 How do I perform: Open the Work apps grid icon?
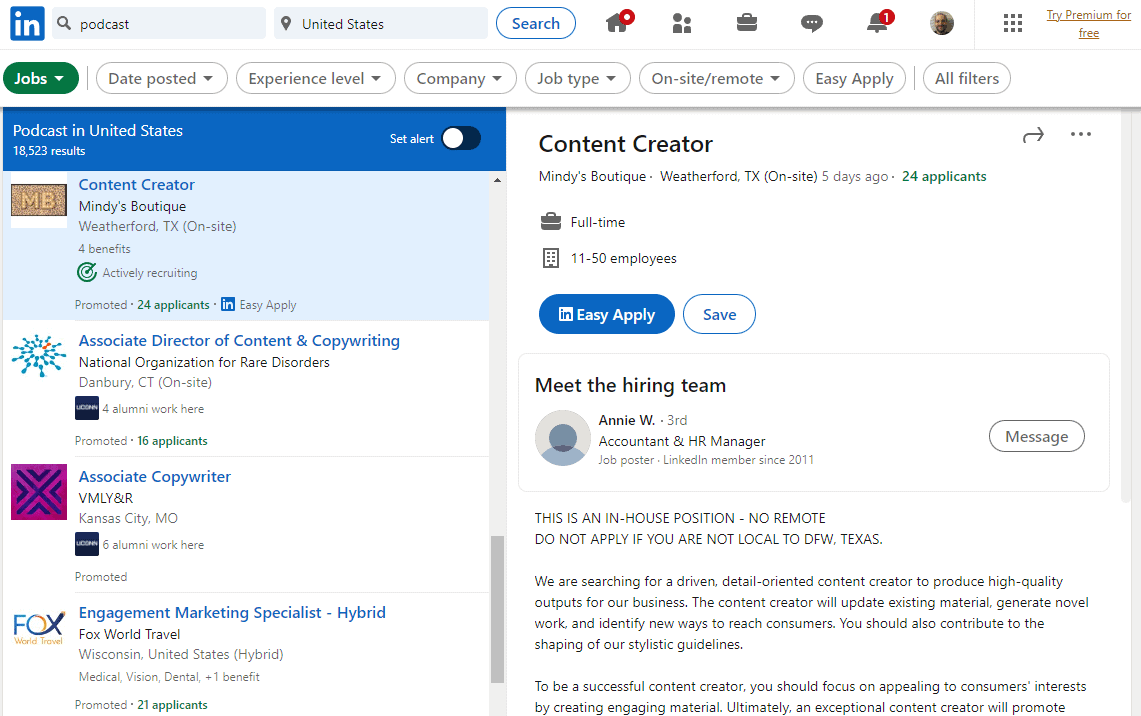tap(1012, 23)
